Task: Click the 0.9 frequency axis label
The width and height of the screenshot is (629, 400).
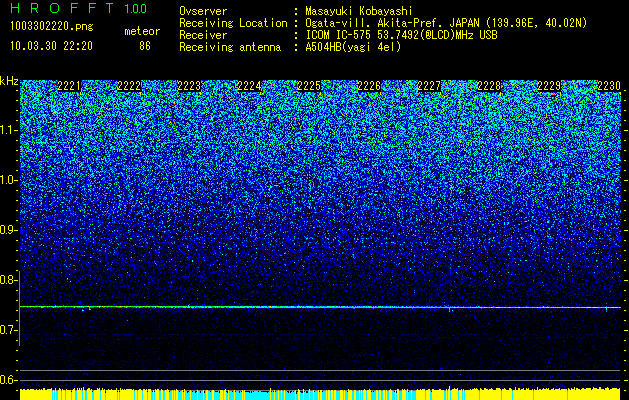Action: (x=8, y=230)
